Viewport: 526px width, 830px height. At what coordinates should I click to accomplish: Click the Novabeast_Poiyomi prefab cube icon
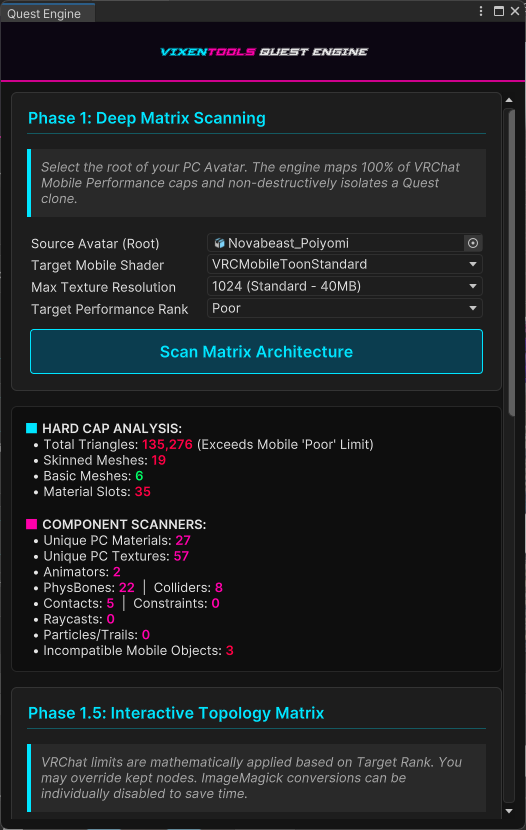(x=219, y=243)
